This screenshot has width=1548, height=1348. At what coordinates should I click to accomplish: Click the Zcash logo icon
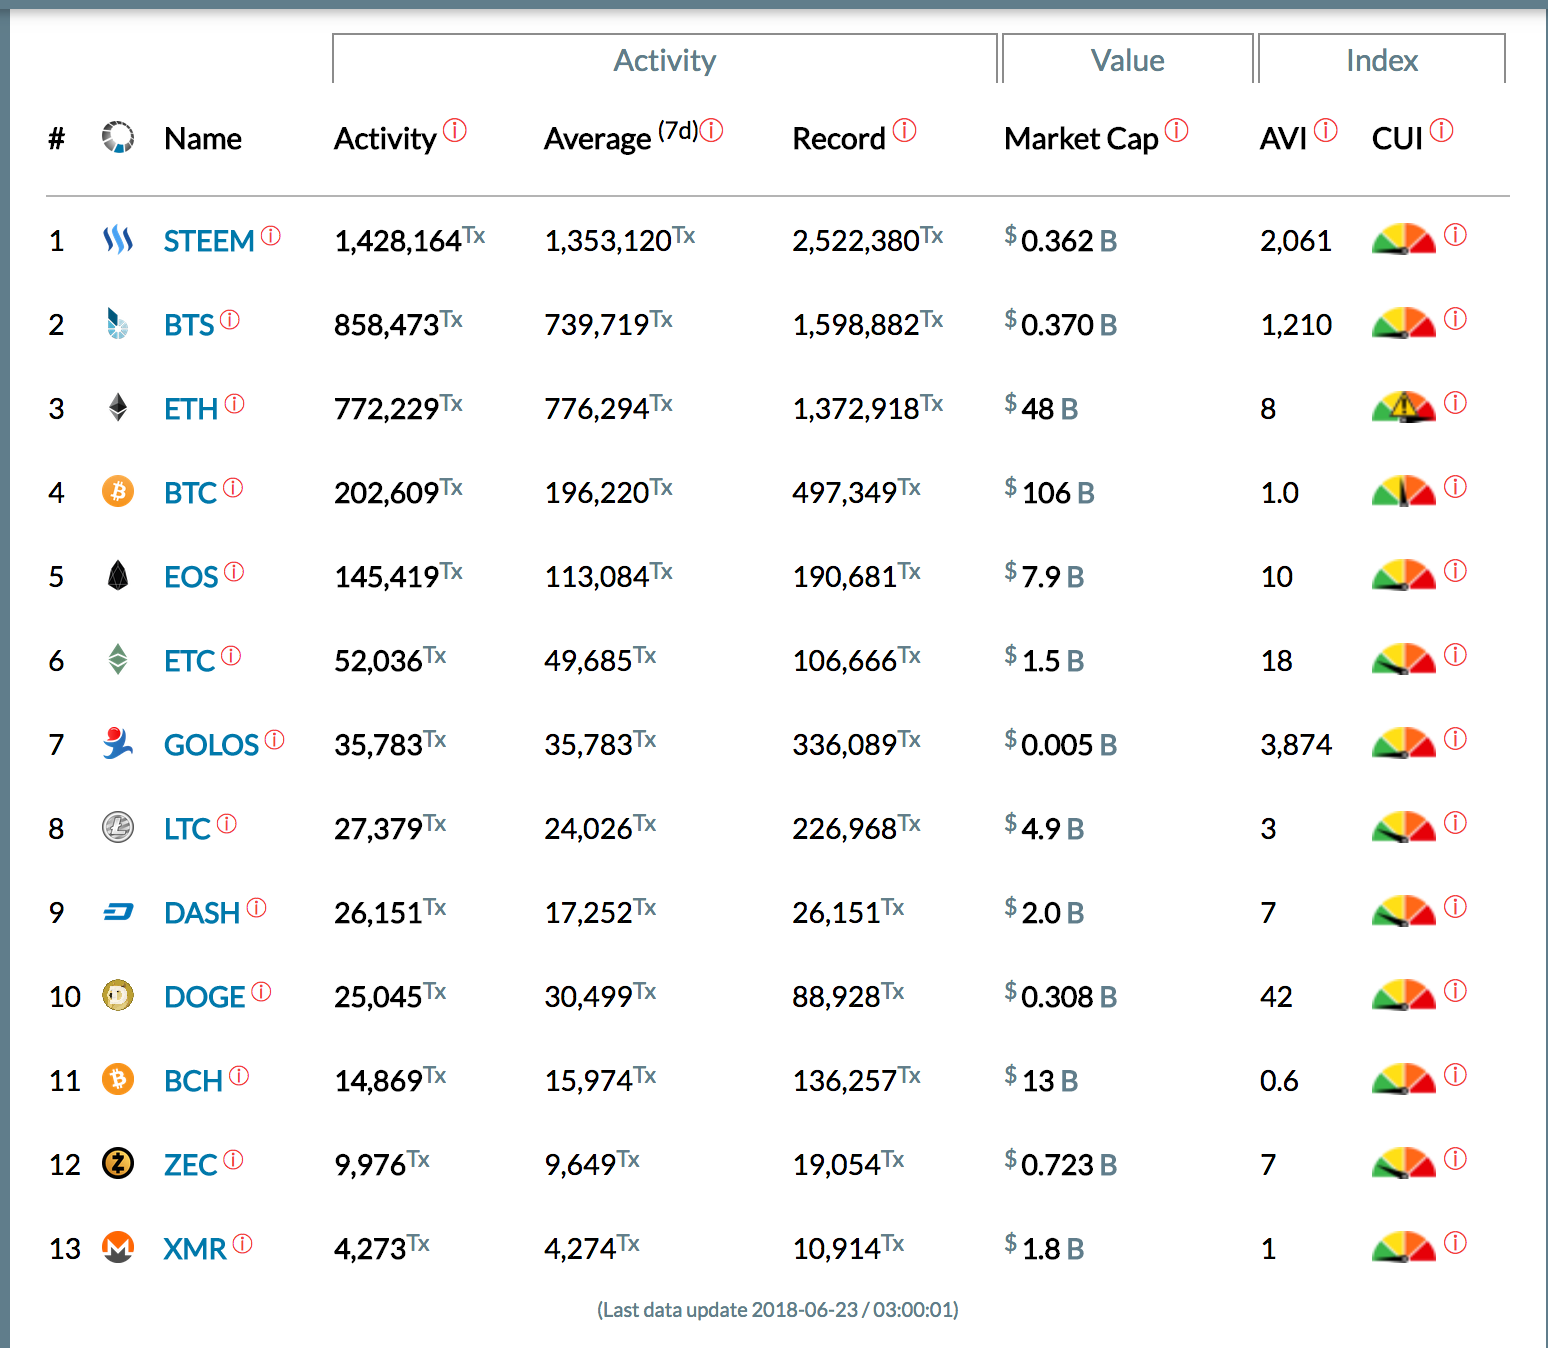[x=118, y=1164]
